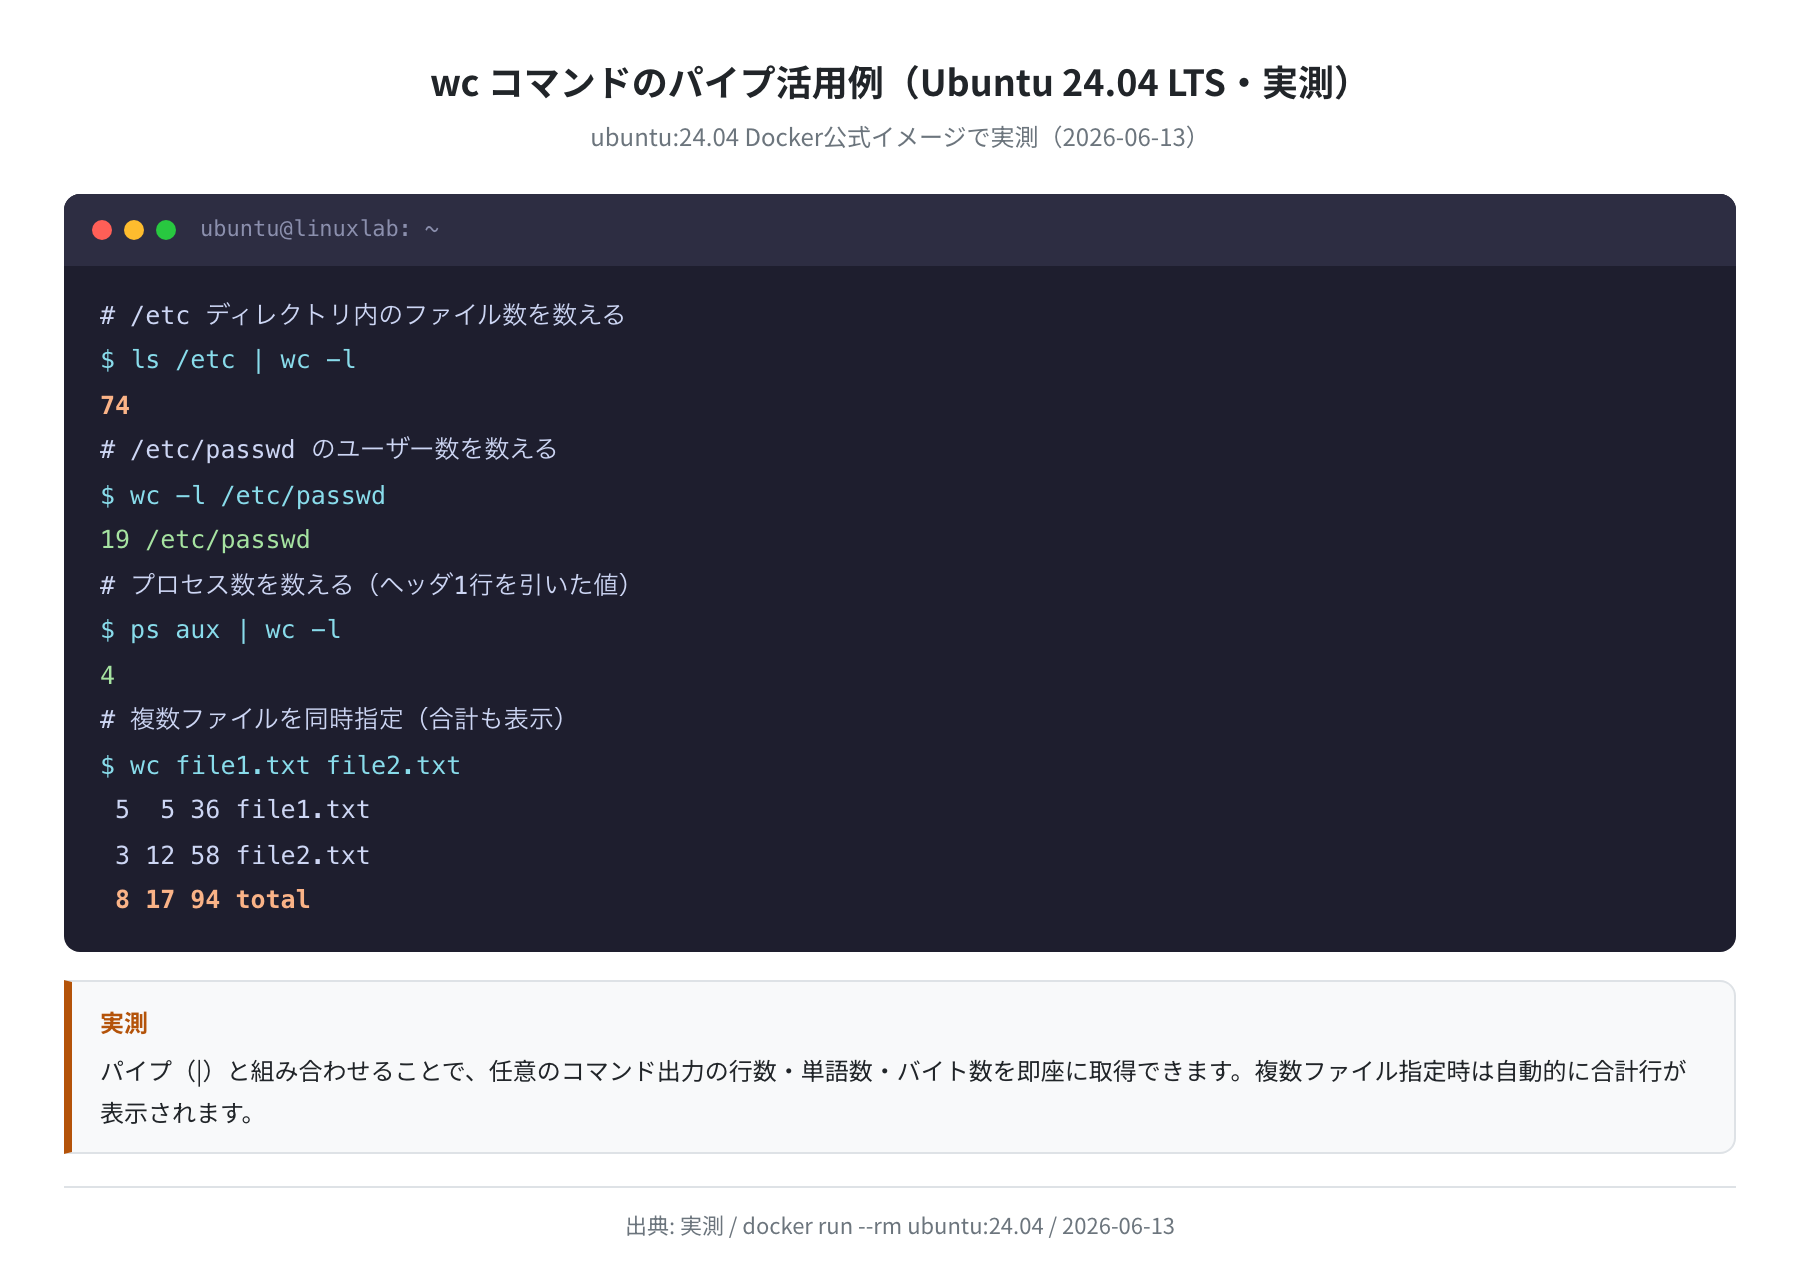Viewport: 1800px width, 1282px height.
Task: Select the comment about /etc ディレクトリ内のファイル数
Action: coord(363,315)
